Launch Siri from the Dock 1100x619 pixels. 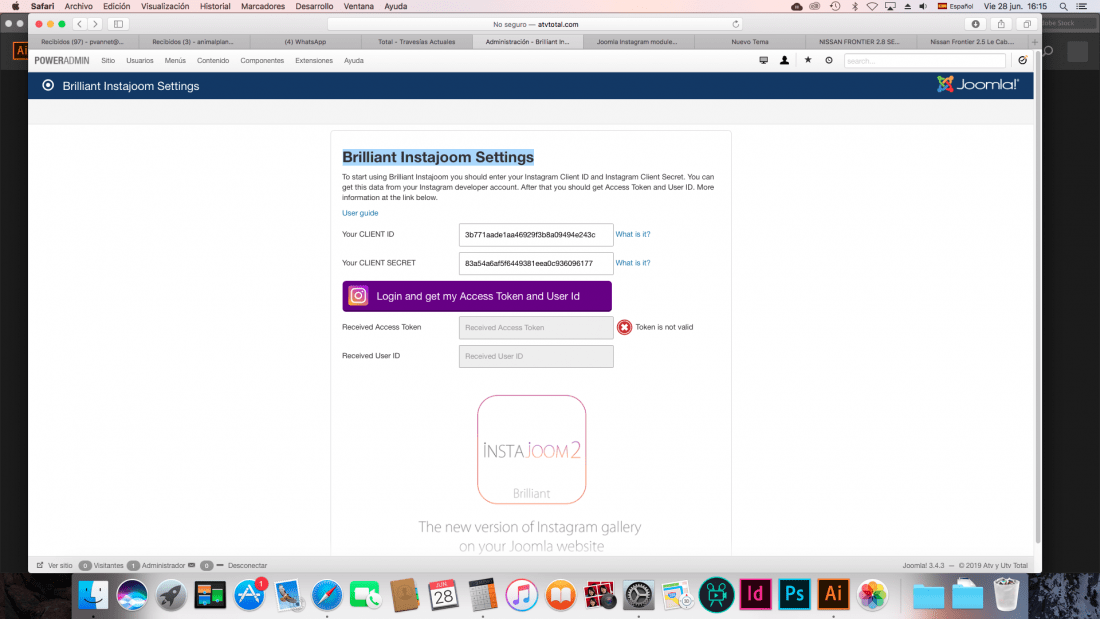[x=132, y=595]
